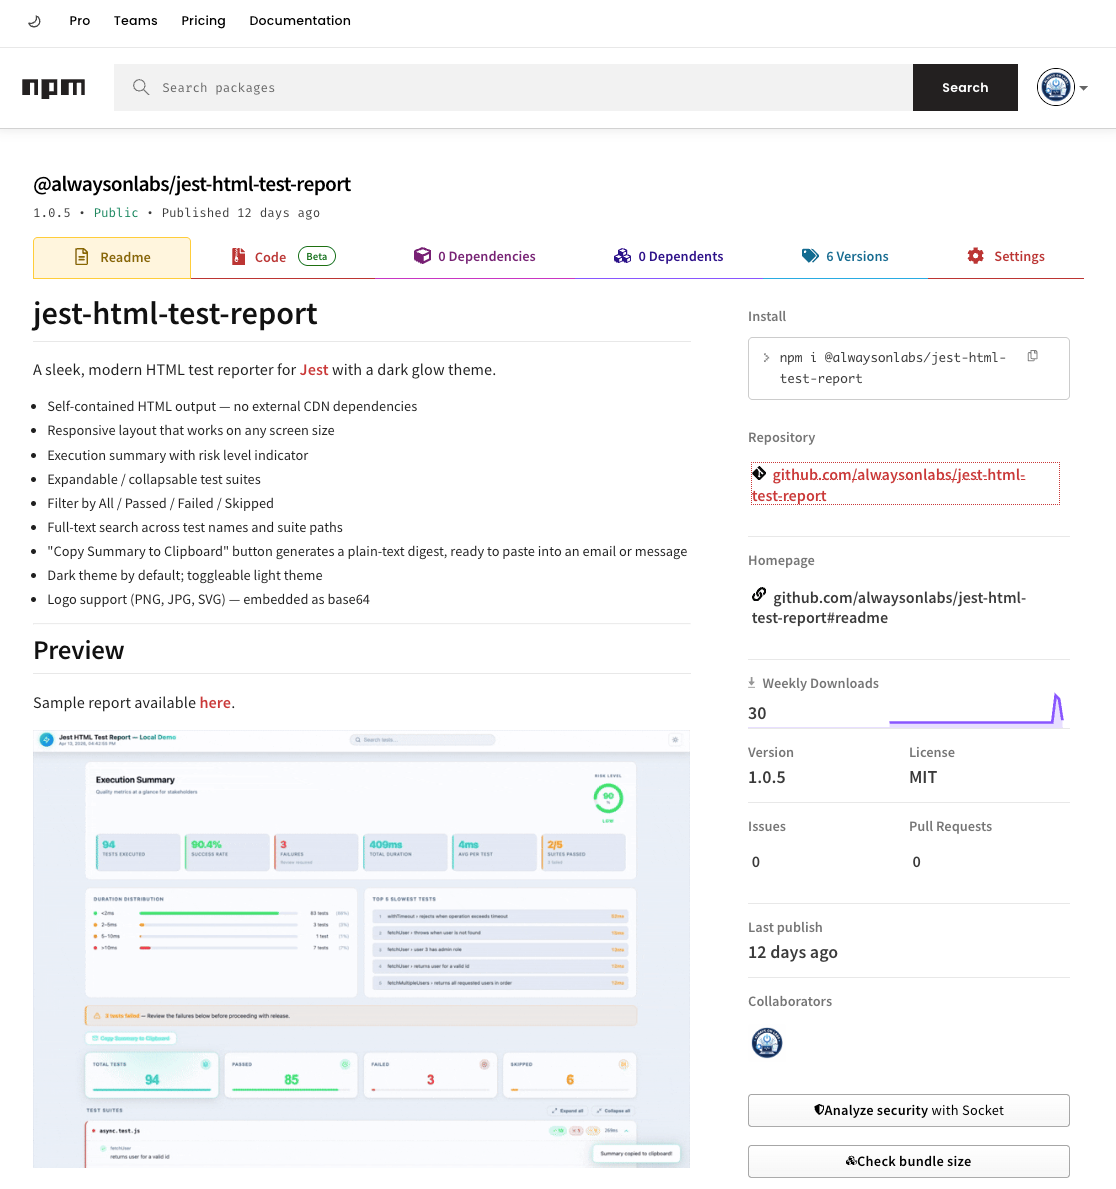1116x1189 pixels.
Task: Open the collaborator avatar
Action: (766, 1043)
